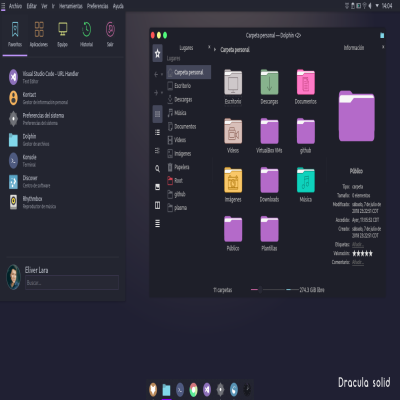This screenshot has height=400, width=400.
Task: Open the search tool in Dolphin toolbar
Action: click(157, 169)
